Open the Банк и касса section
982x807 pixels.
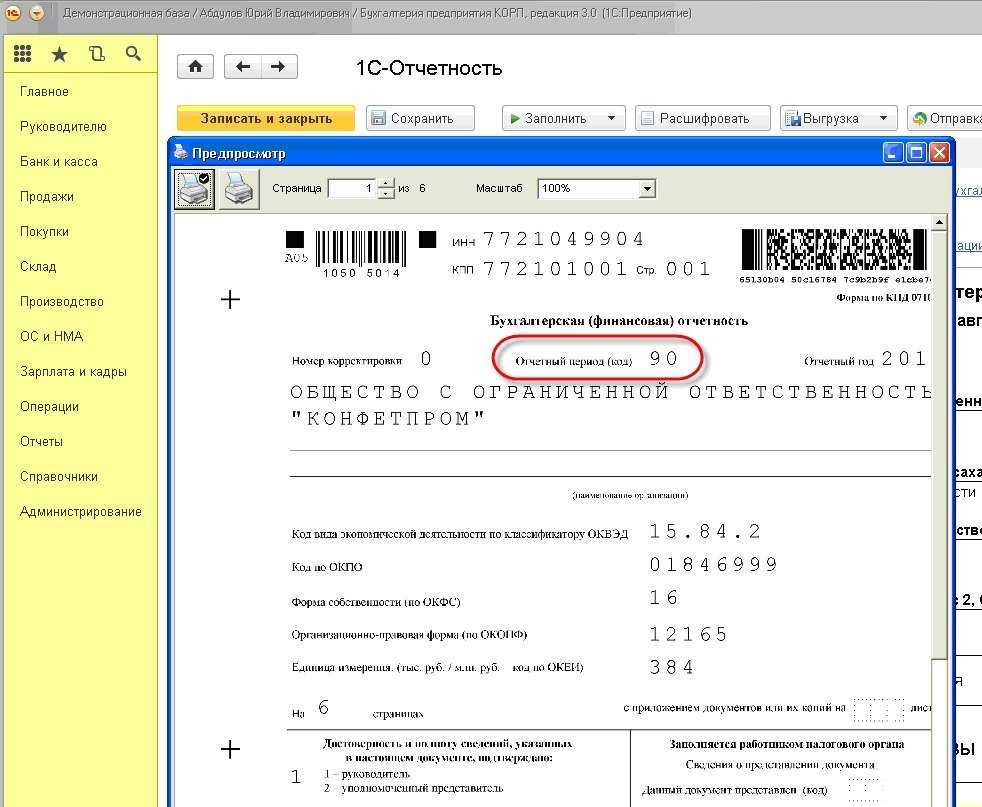59,161
